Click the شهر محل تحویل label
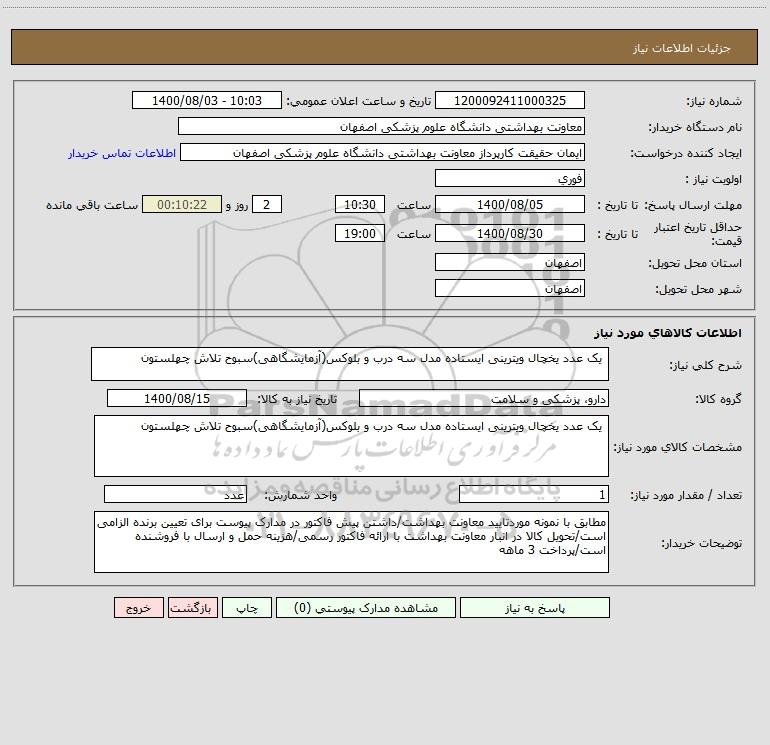This screenshot has width=770, height=745. [x=698, y=290]
